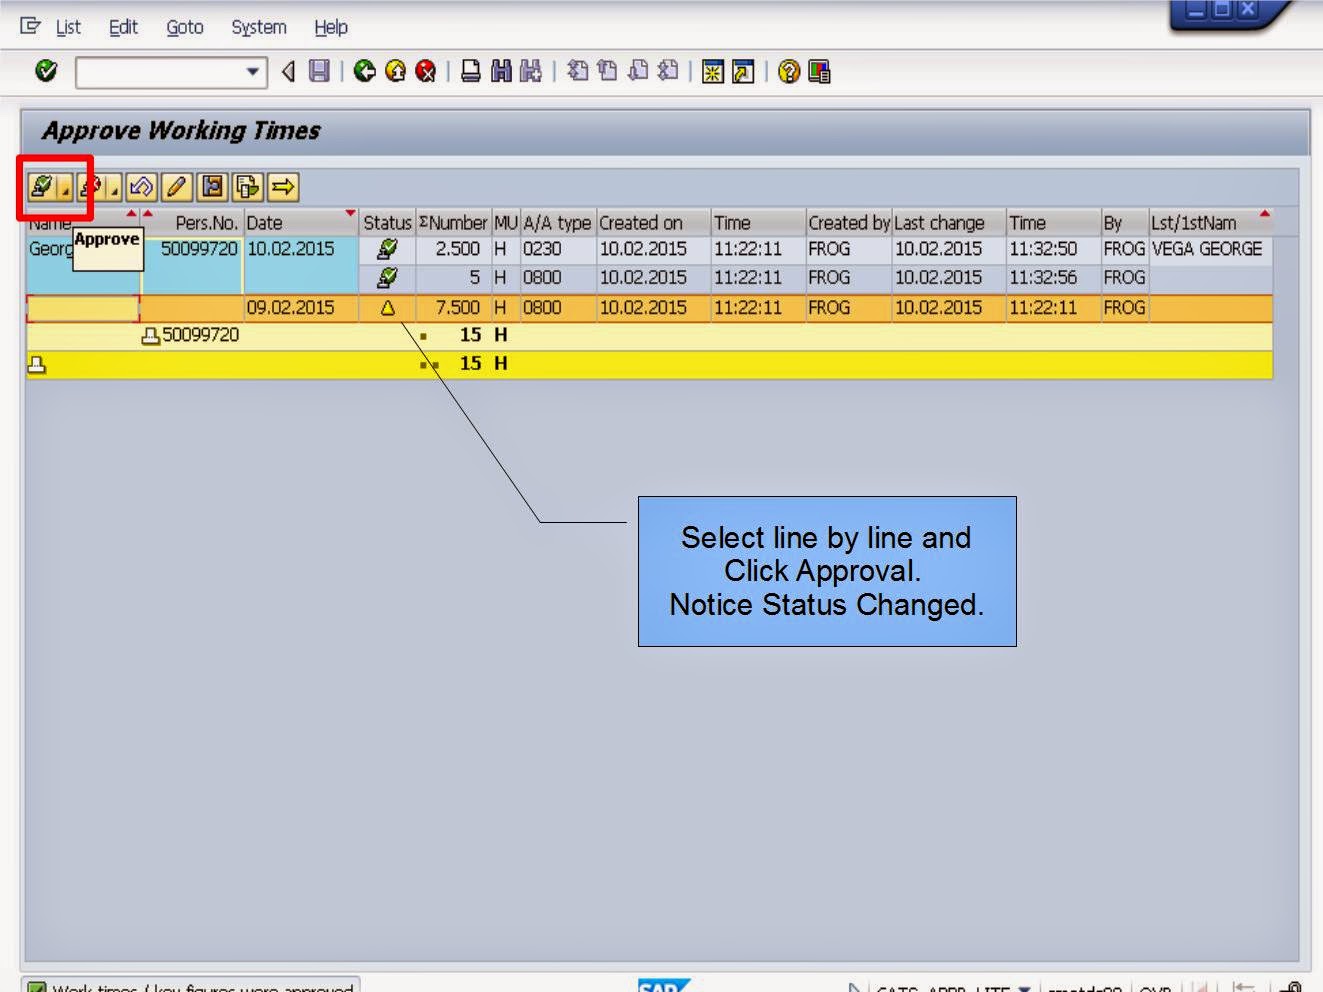Select the first green approved status indicator
Image resolution: width=1323 pixels, height=992 pixels.
[x=387, y=249]
